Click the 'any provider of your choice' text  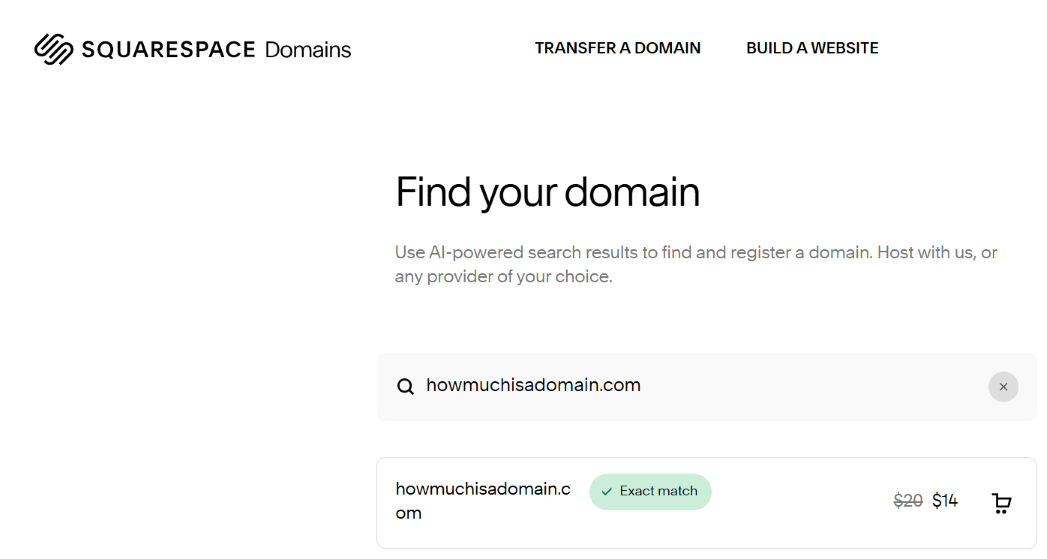click(503, 276)
